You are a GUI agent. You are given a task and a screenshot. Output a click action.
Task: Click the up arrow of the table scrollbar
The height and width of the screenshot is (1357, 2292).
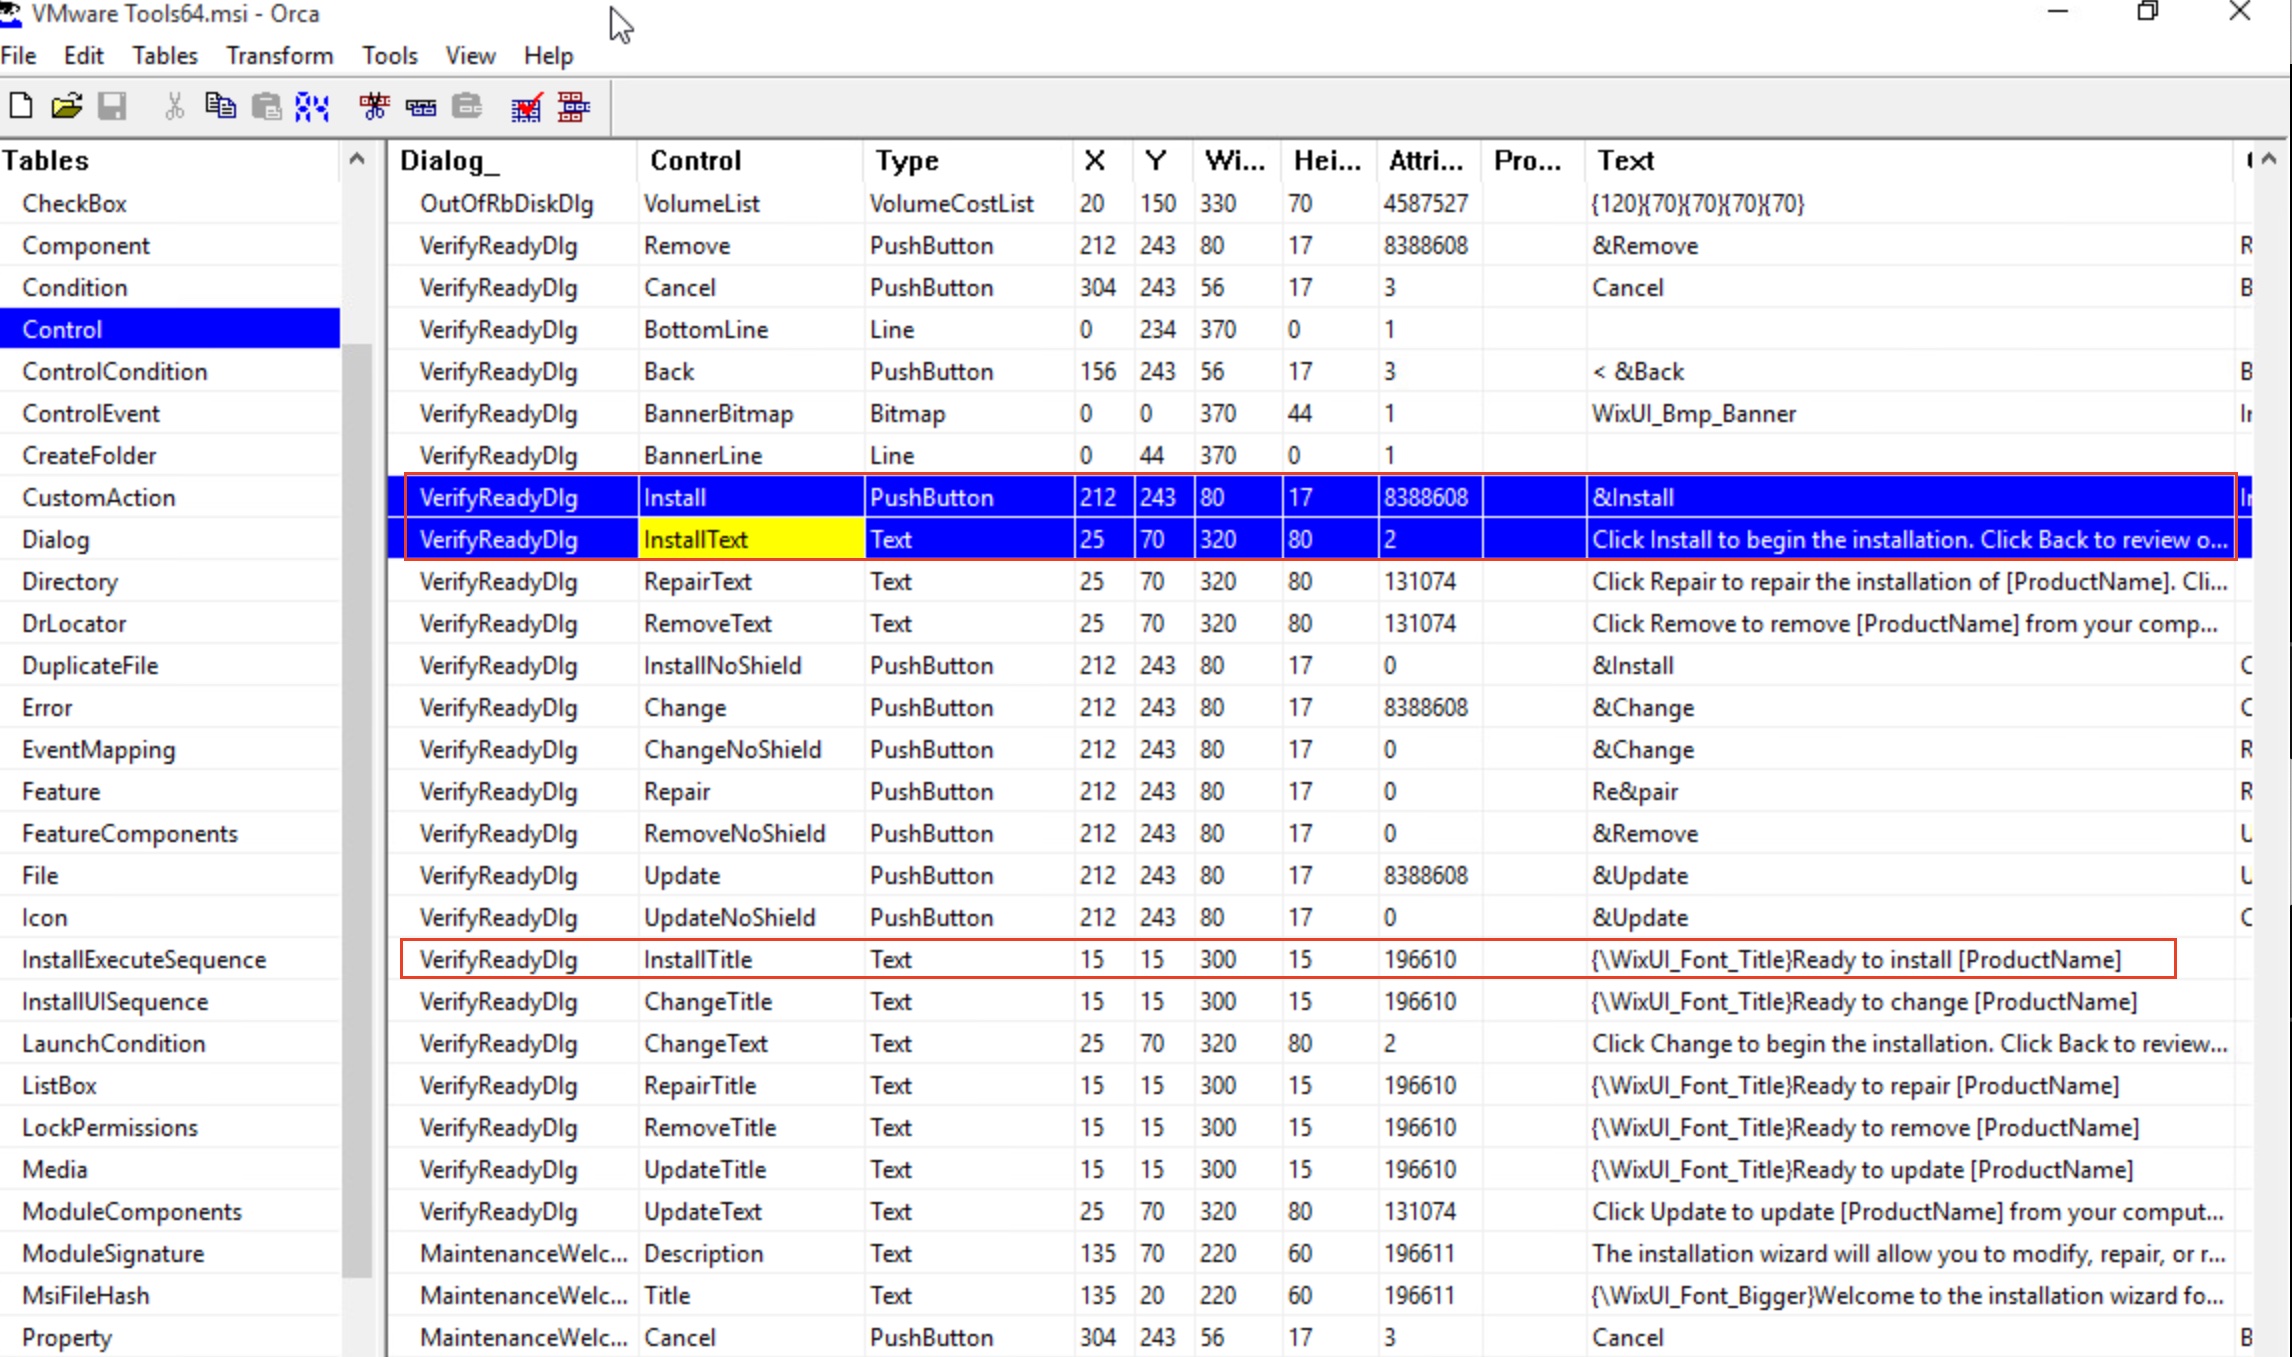[357, 159]
